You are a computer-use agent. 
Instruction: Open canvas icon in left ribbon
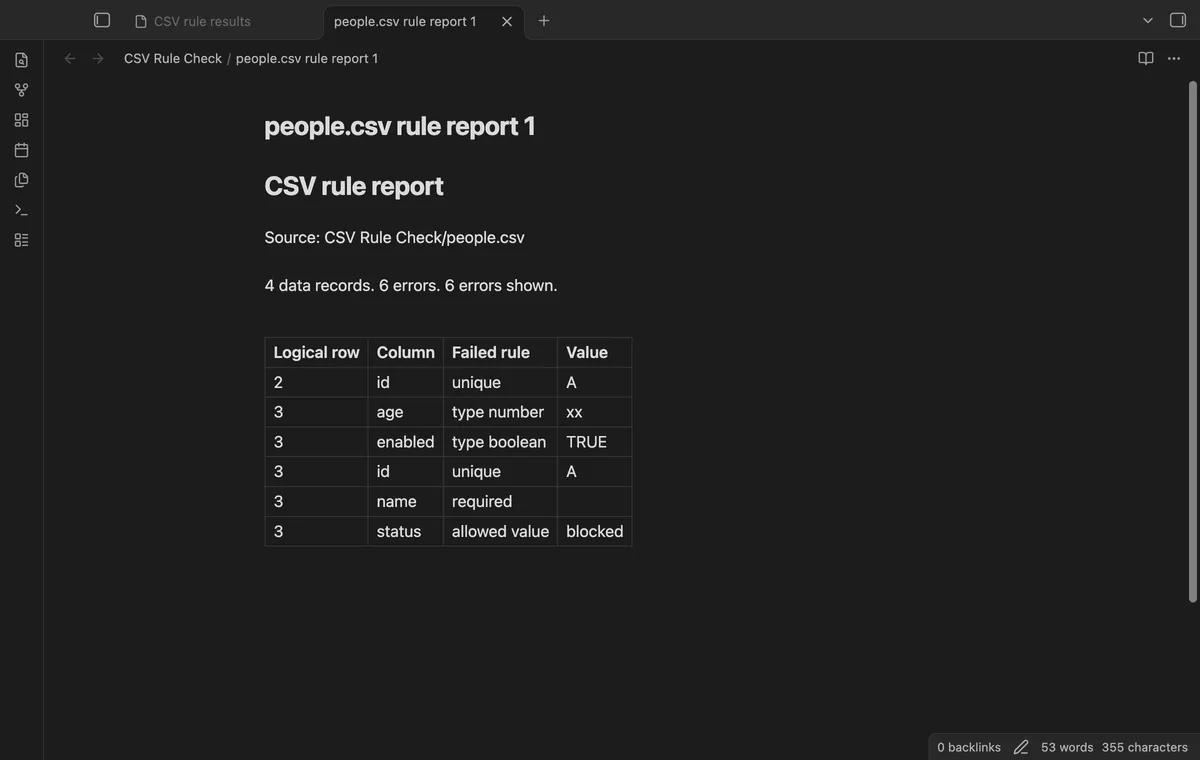coord(22,120)
